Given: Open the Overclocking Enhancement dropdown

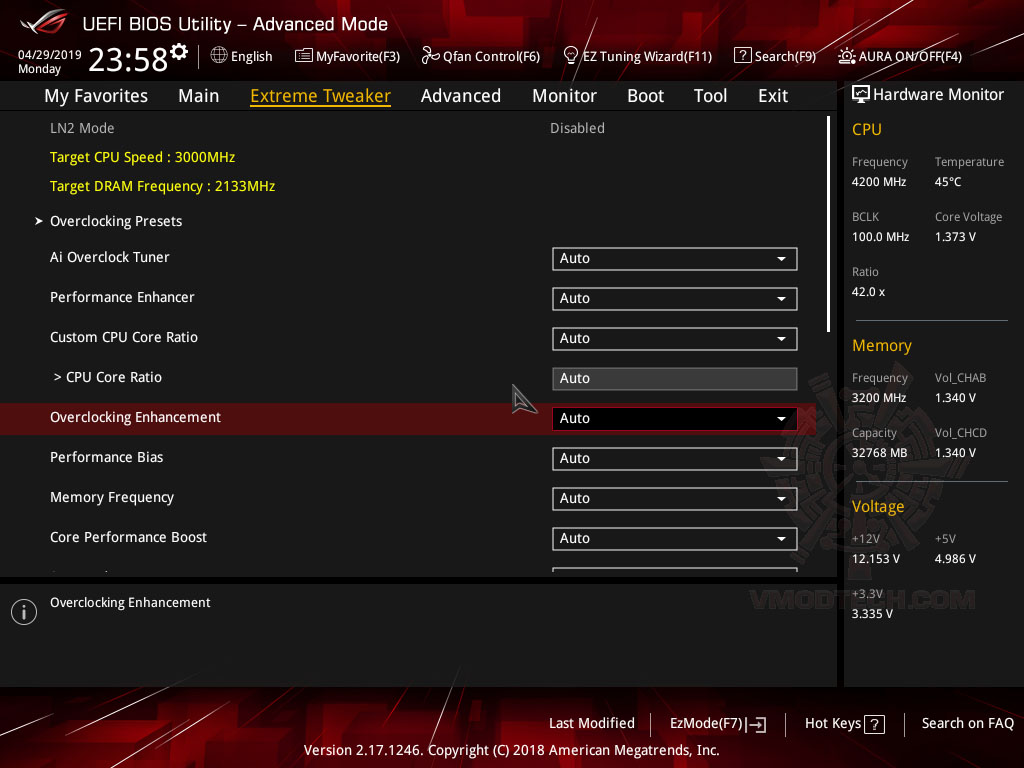Looking at the screenshot, I should (674, 419).
